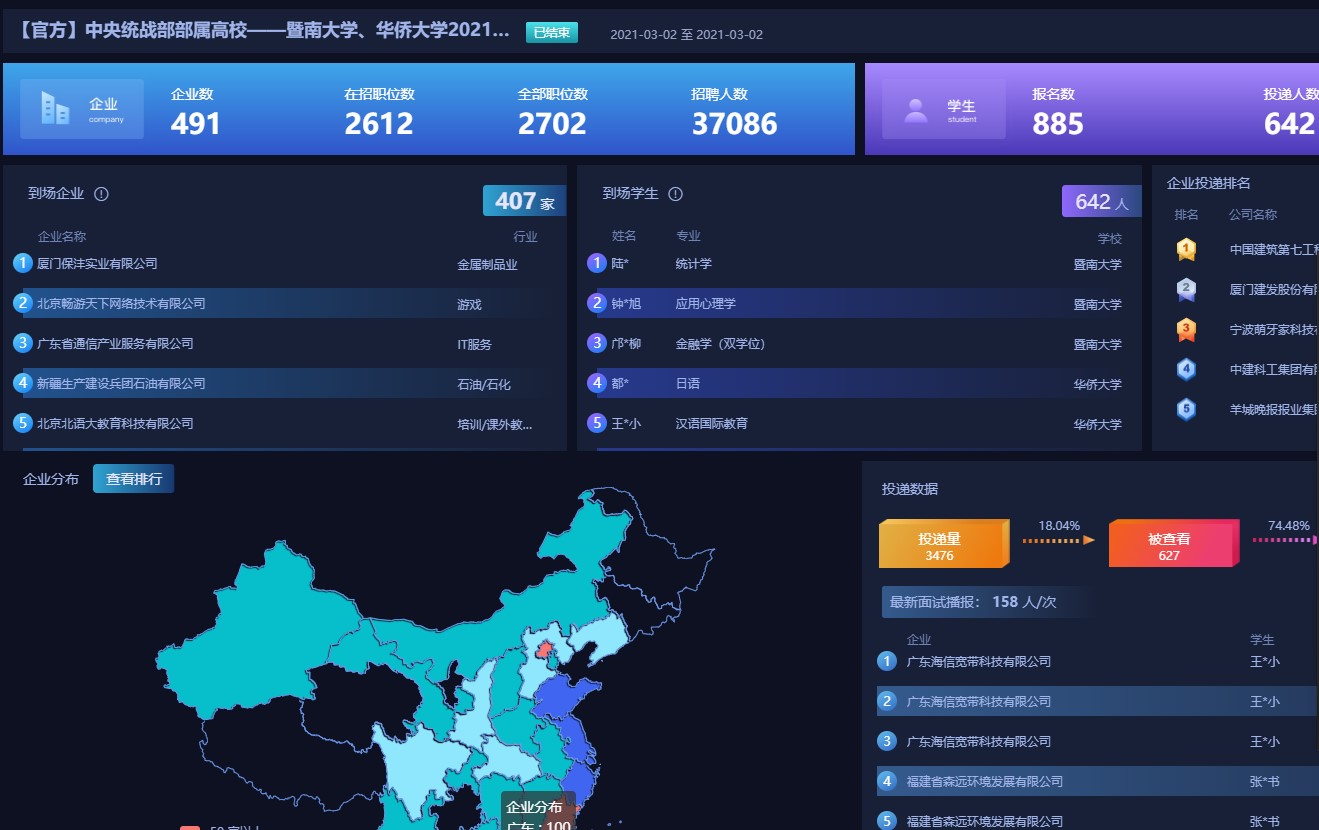Click major cell 汉语国际教育

tap(711, 424)
